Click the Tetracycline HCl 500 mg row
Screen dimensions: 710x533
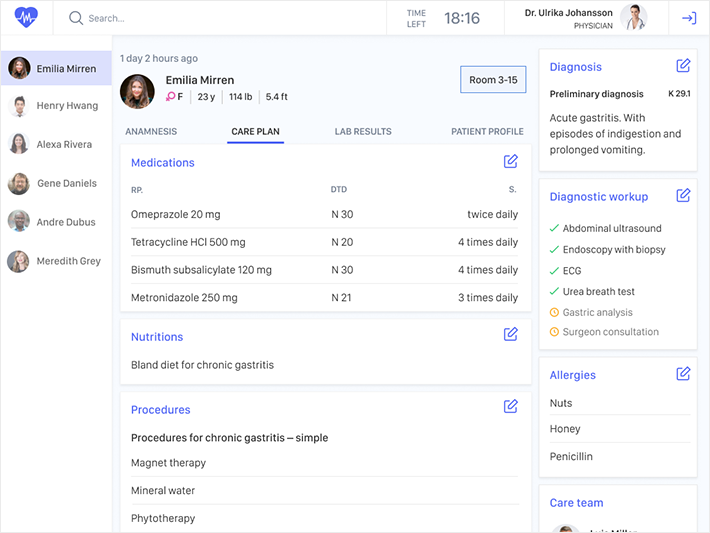324,242
